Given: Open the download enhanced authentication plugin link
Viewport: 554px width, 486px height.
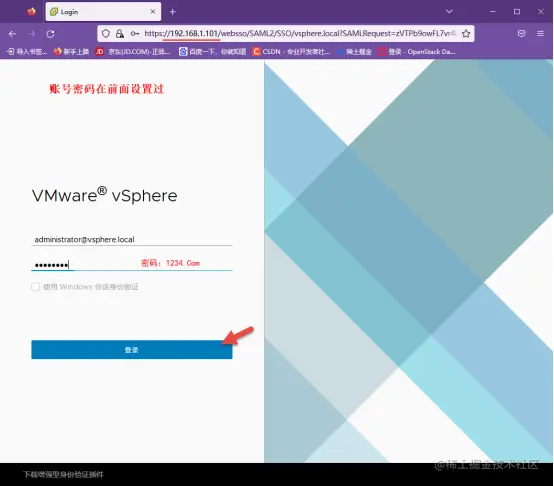Looking at the screenshot, I should tap(64, 474).
